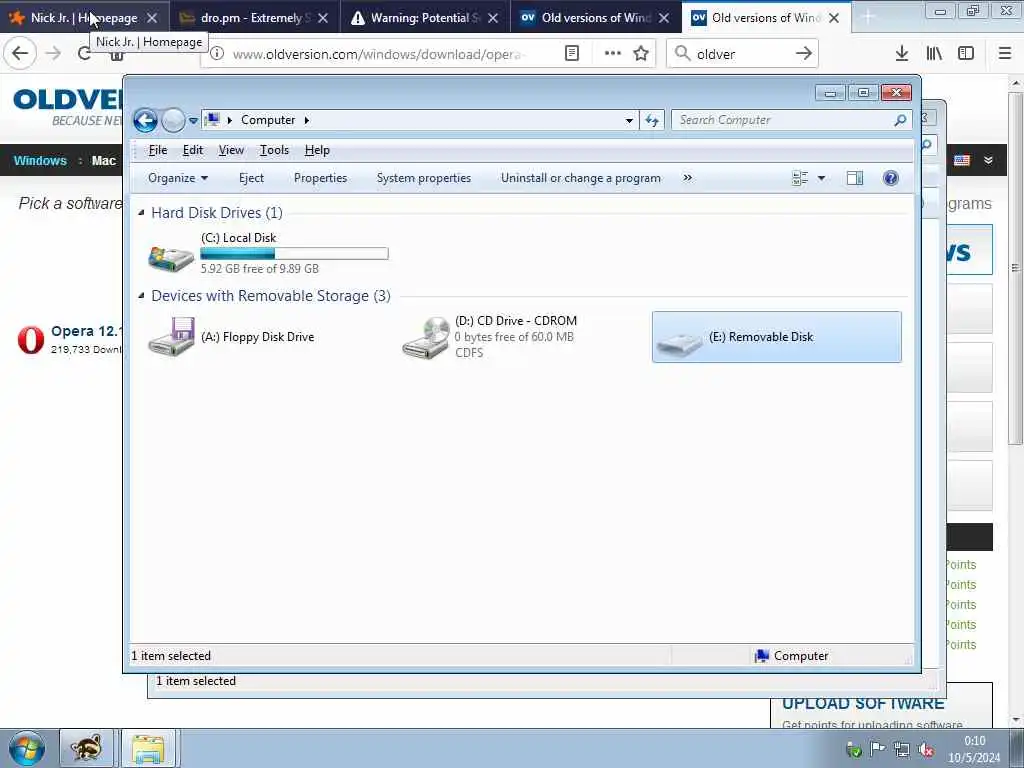Collapse the Hard Disk Drives group

(x=141, y=213)
